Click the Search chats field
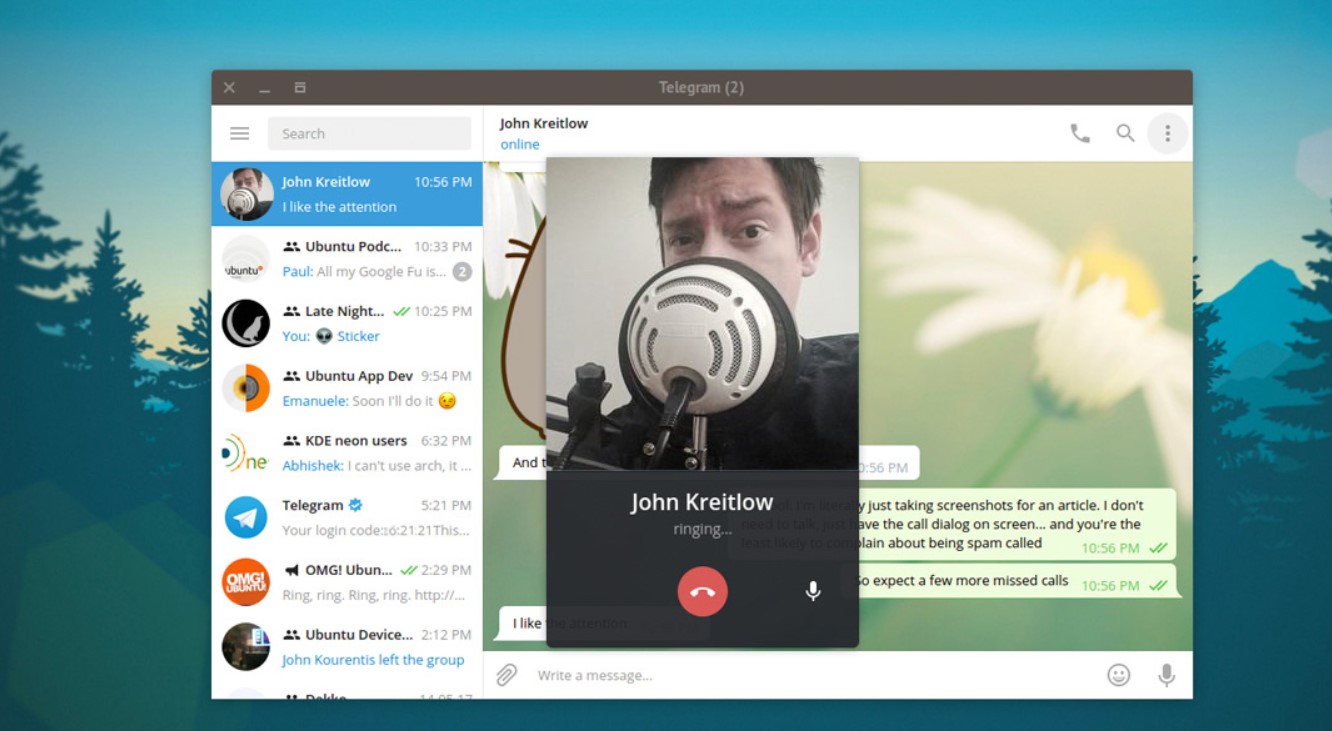This screenshot has width=1332, height=731. pyautogui.click(x=369, y=133)
